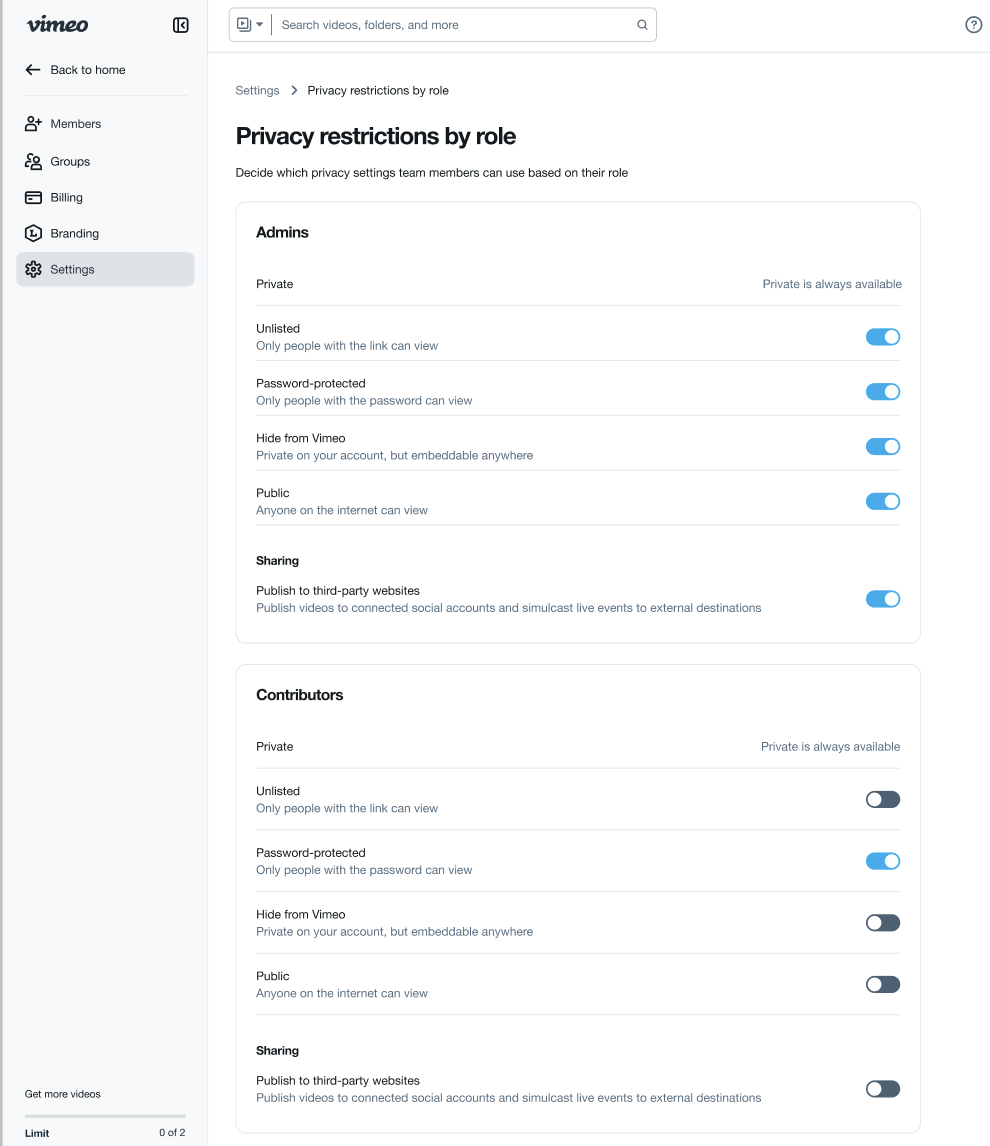This screenshot has width=990, height=1146.
Task: Turn off Password-protected for Contributors
Action: point(883,861)
